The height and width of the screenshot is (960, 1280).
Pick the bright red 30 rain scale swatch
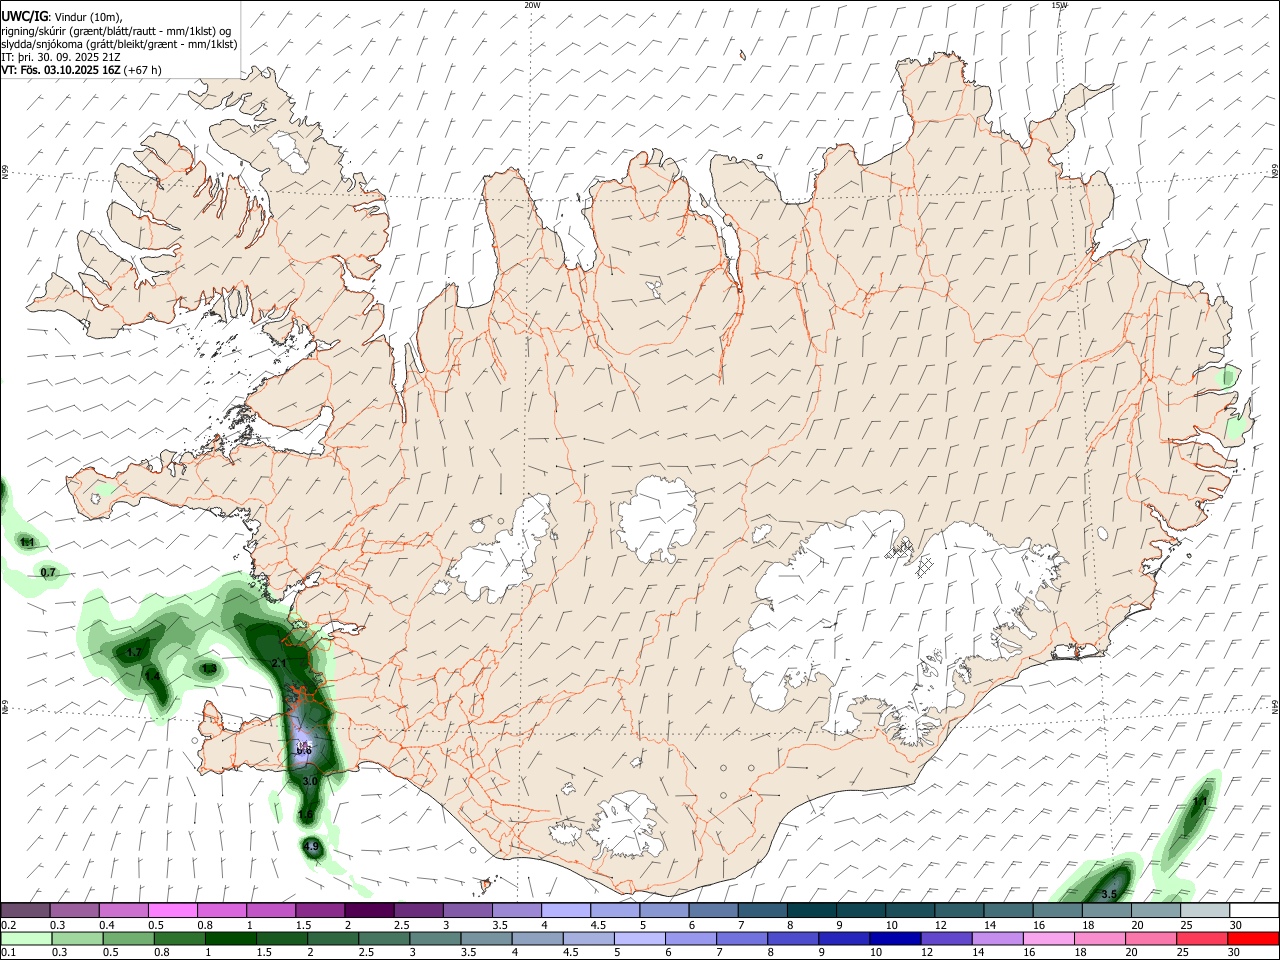point(1253,938)
